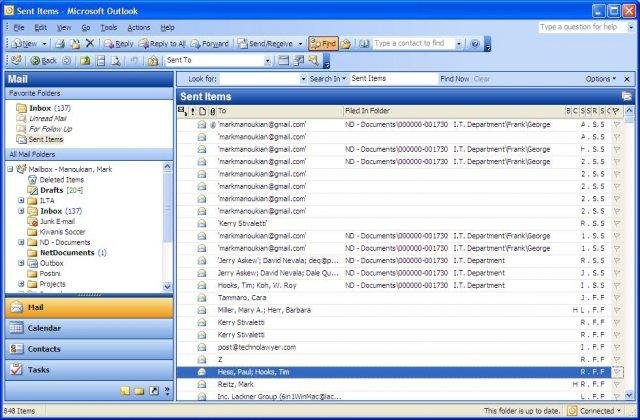Expand the ILTA folder tree node
The image size is (640, 420).
[x=21, y=200]
